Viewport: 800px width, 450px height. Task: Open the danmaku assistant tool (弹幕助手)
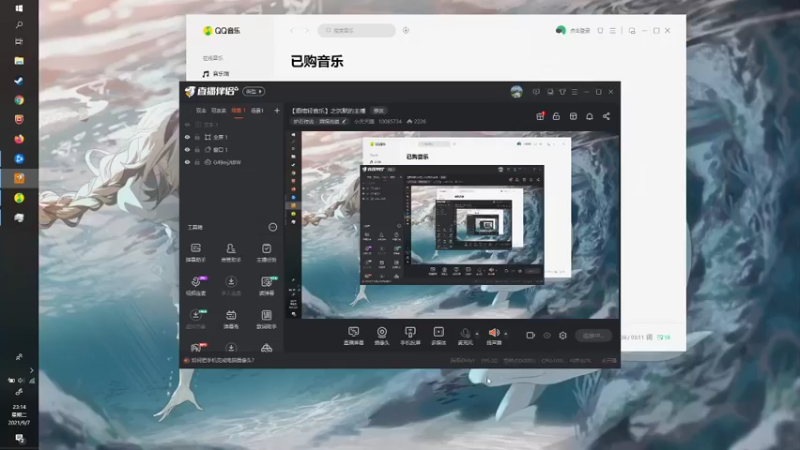(x=195, y=252)
